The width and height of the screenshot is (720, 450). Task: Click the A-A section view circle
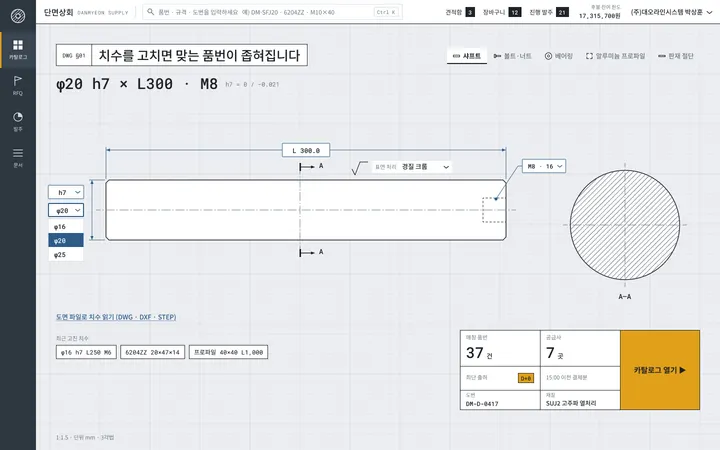click(x=624, y=225)
